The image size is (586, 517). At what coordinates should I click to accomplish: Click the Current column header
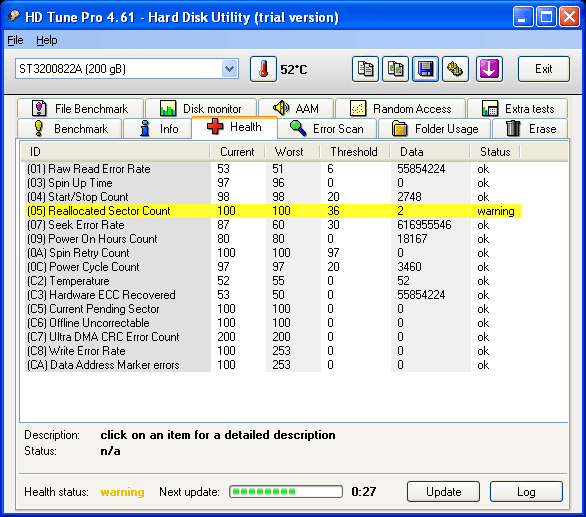(x=237, y=152)
